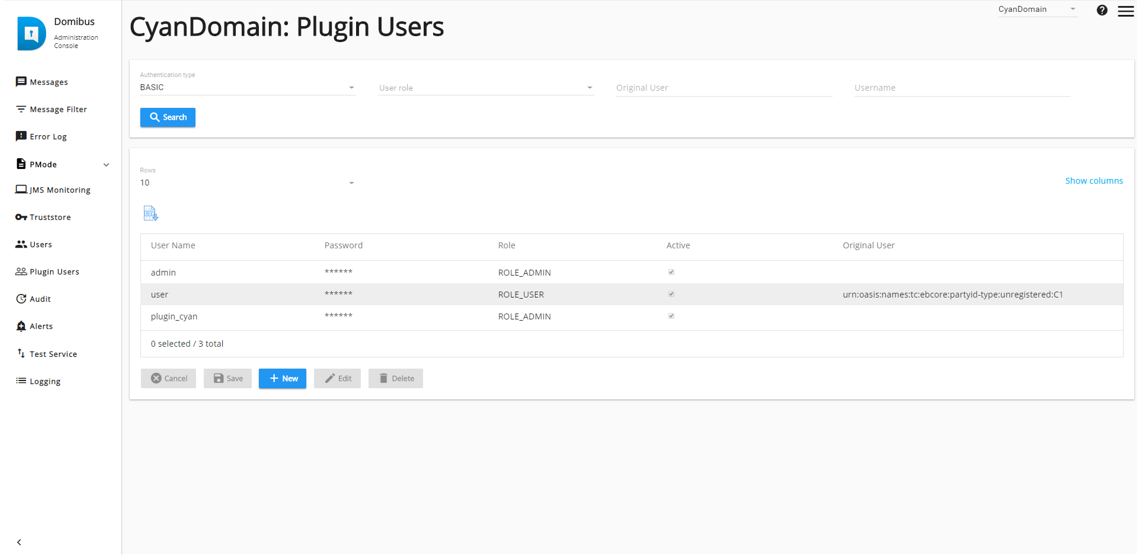The image size is (1137, 555).
Task: Go to Messages in the sidebar
Action: pos(48,82)
